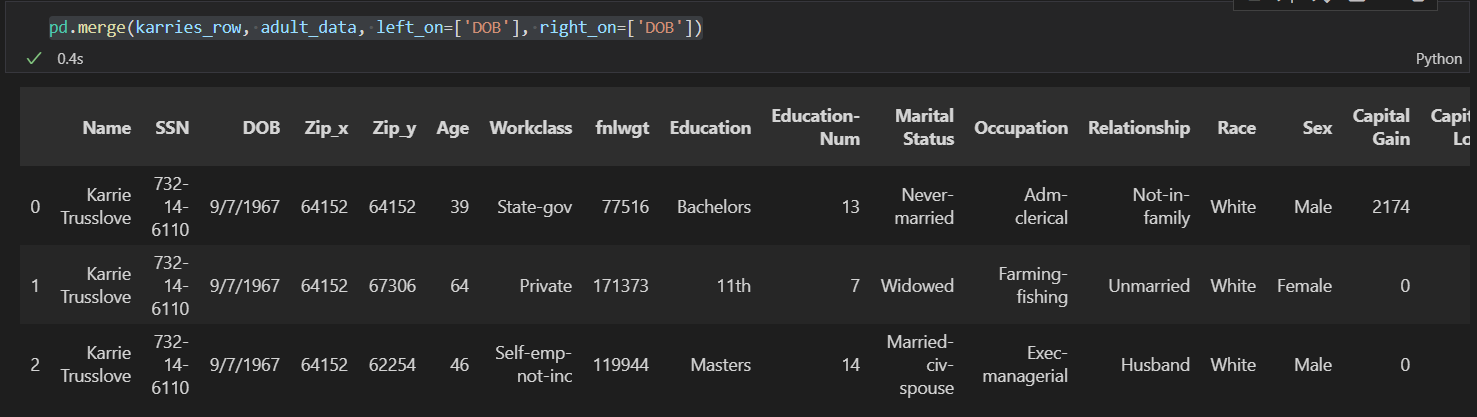Select the SSN column header
The height and width of the screenshot is (417, 1477).
pyautogui.click(x=172, y=128)
